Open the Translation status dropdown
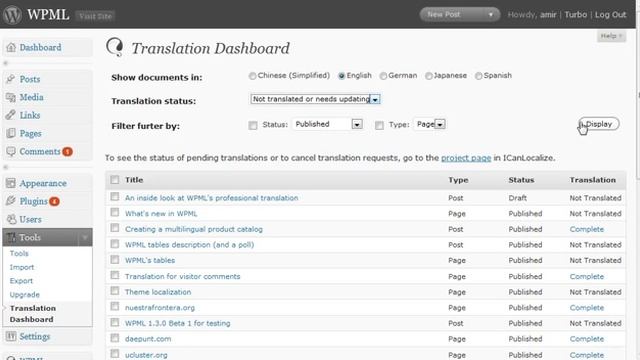640x360 pixels. pos(315,99)
